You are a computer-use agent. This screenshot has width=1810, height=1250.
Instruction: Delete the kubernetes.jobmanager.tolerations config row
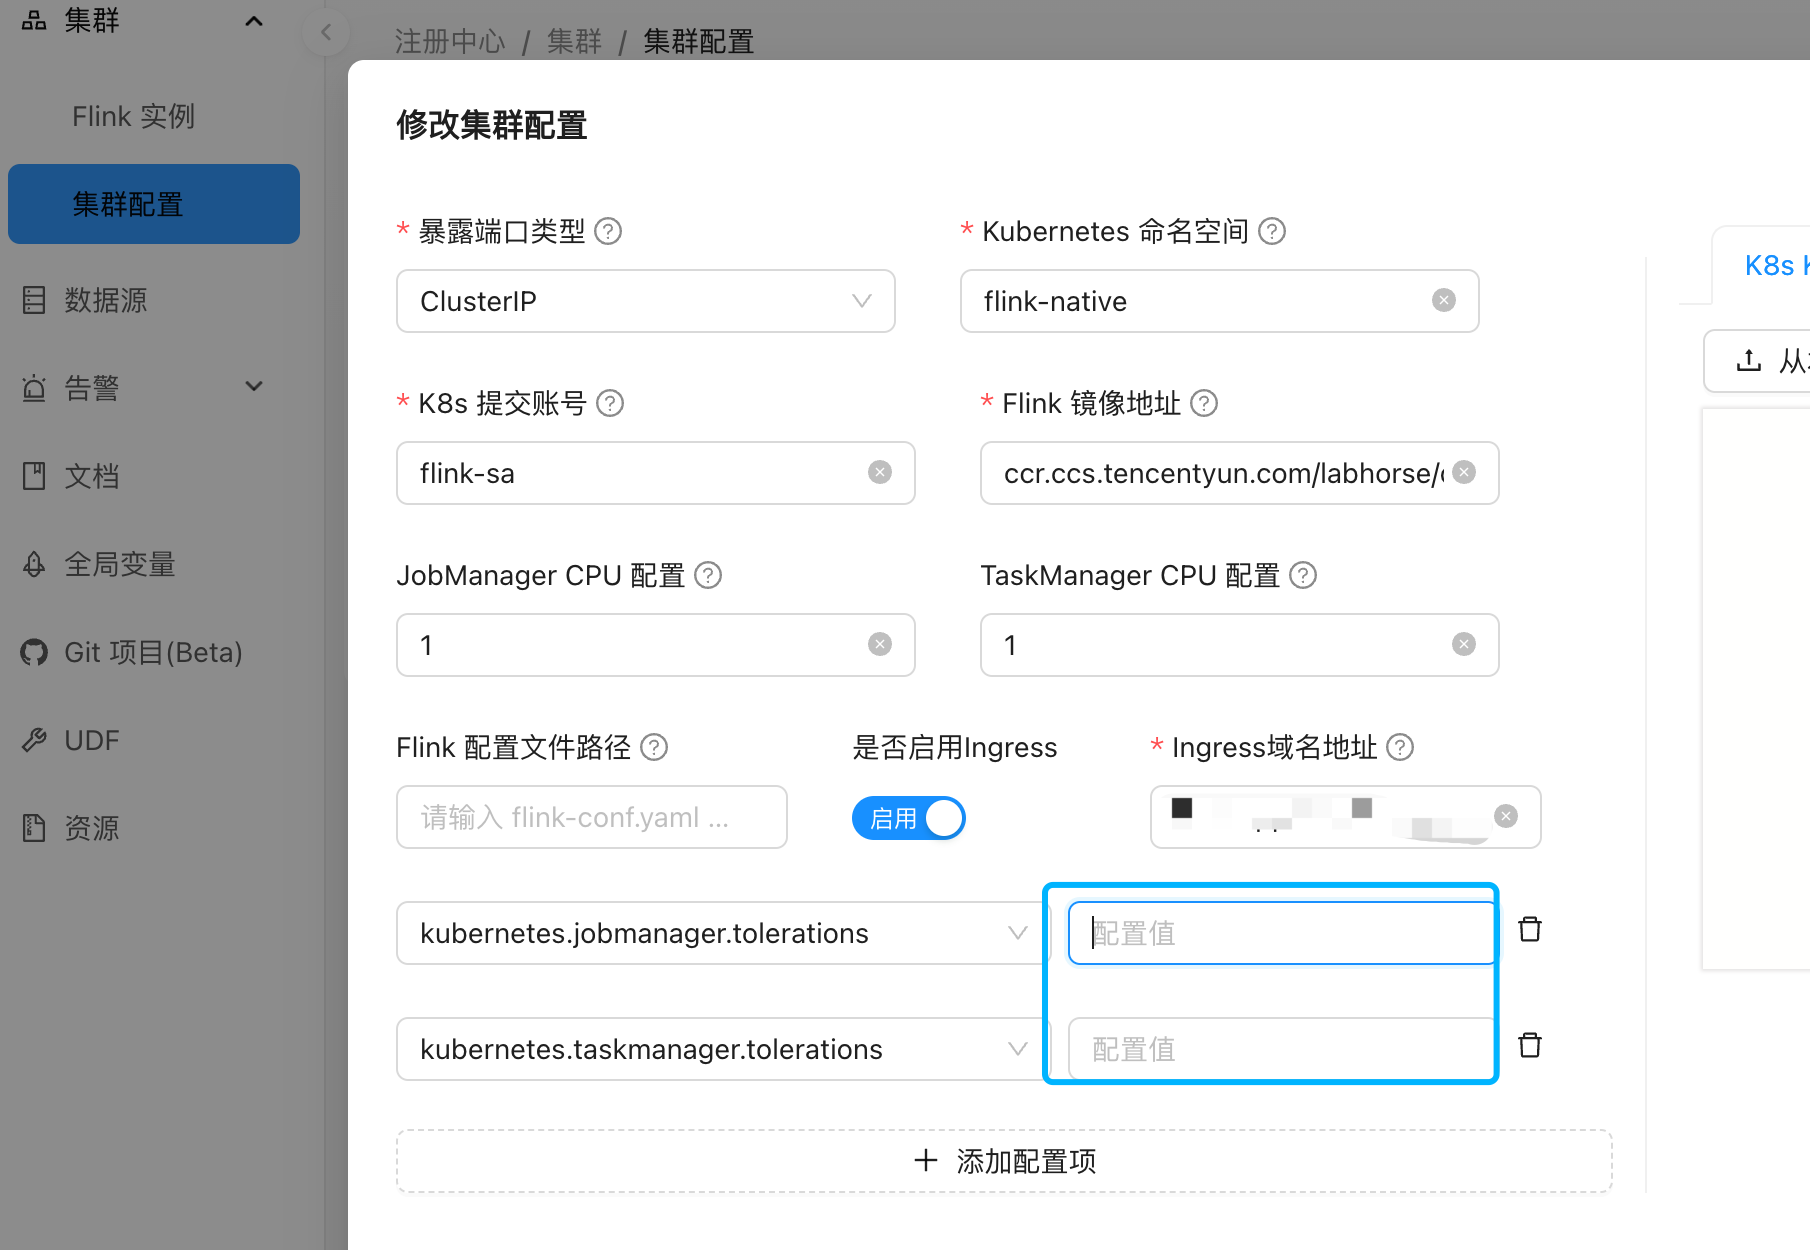point(1529,930)
